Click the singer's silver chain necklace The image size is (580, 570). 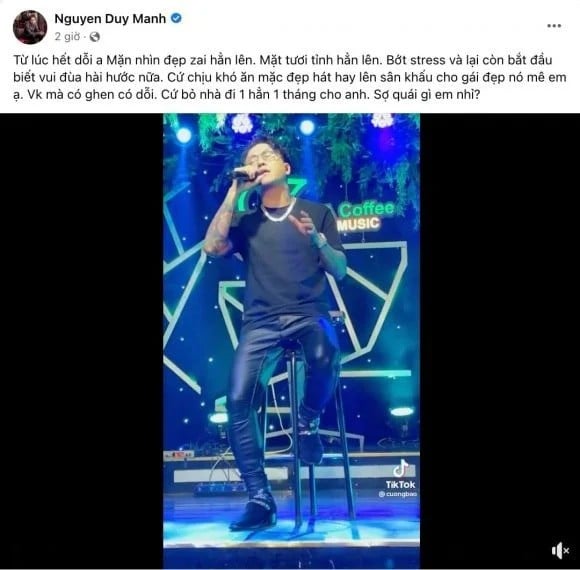coord(278,212)
